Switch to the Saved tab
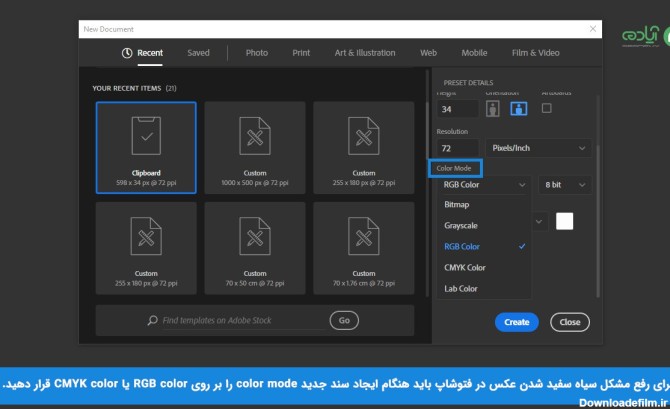This screenshot has height=409, width=670. click(x=198, y=53)
